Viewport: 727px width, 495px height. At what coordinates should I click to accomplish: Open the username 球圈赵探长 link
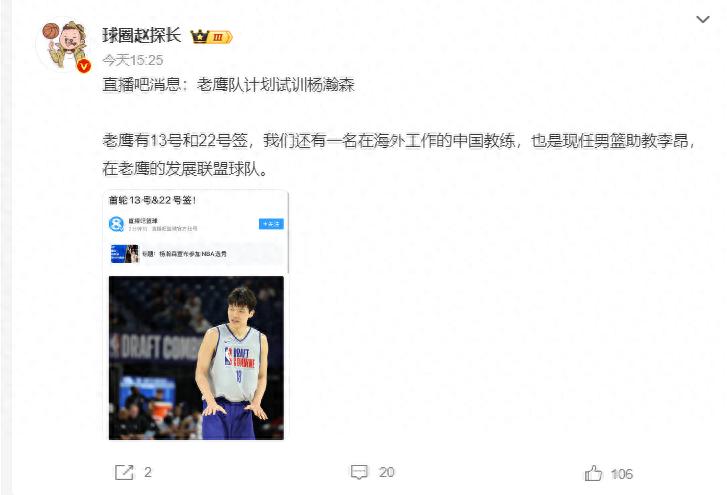point(141,35)
